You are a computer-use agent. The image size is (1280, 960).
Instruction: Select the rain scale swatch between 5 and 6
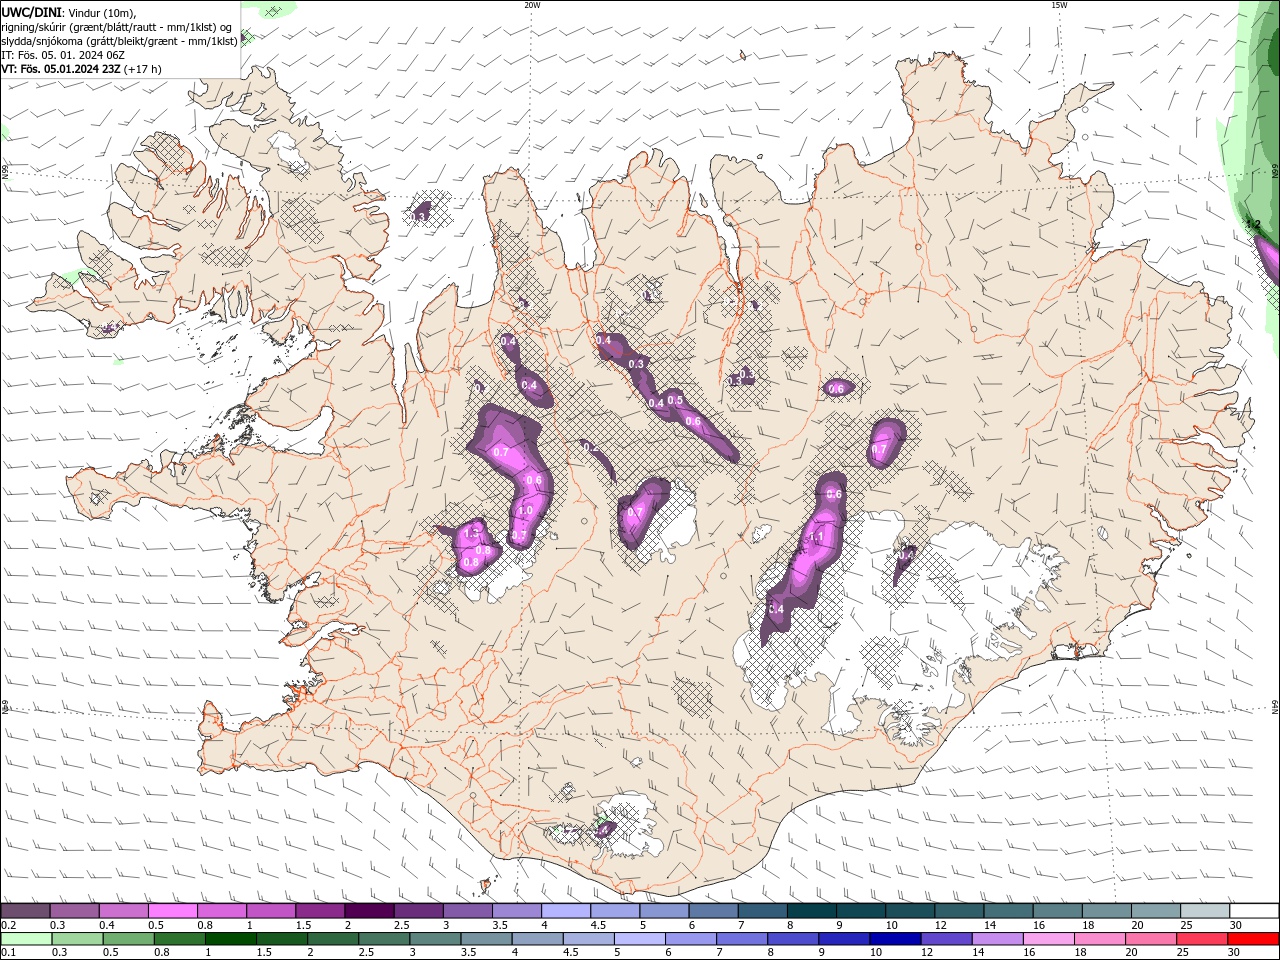click(x=640, y=938)
